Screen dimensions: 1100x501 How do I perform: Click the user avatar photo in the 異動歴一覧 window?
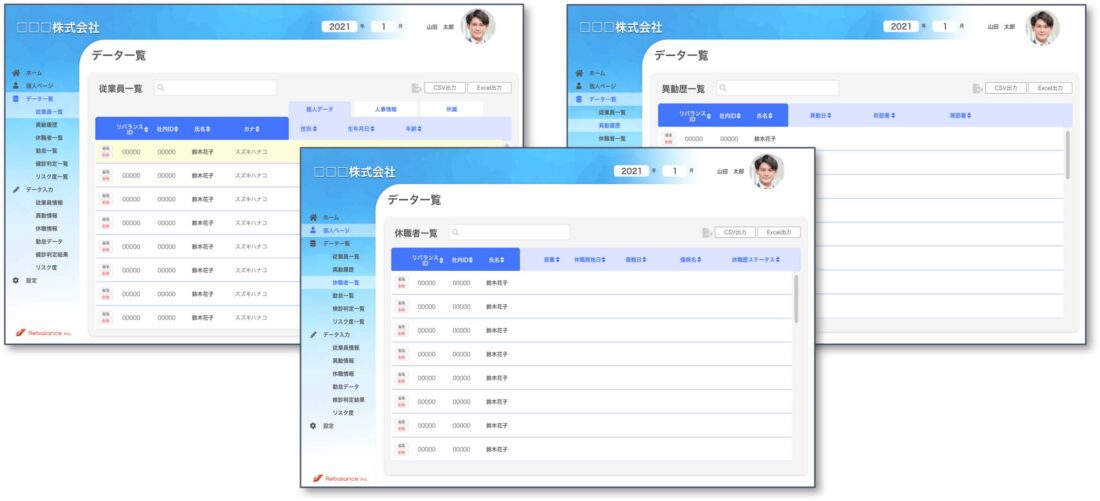point(1042,27)
